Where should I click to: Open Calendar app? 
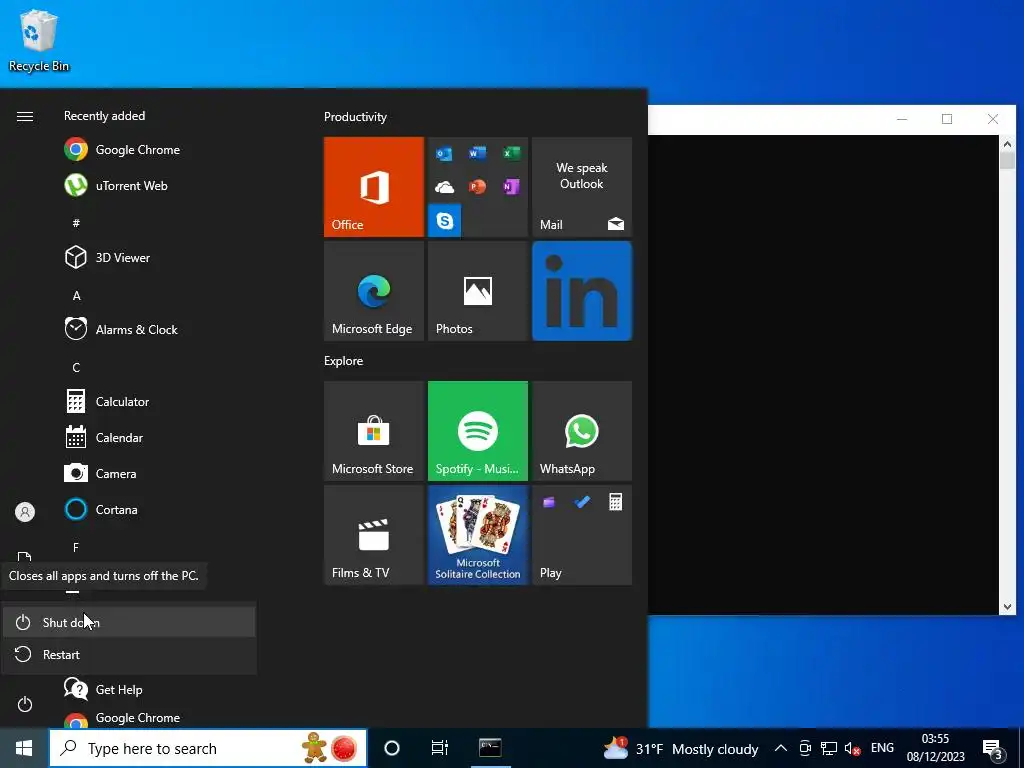[104, 437]
